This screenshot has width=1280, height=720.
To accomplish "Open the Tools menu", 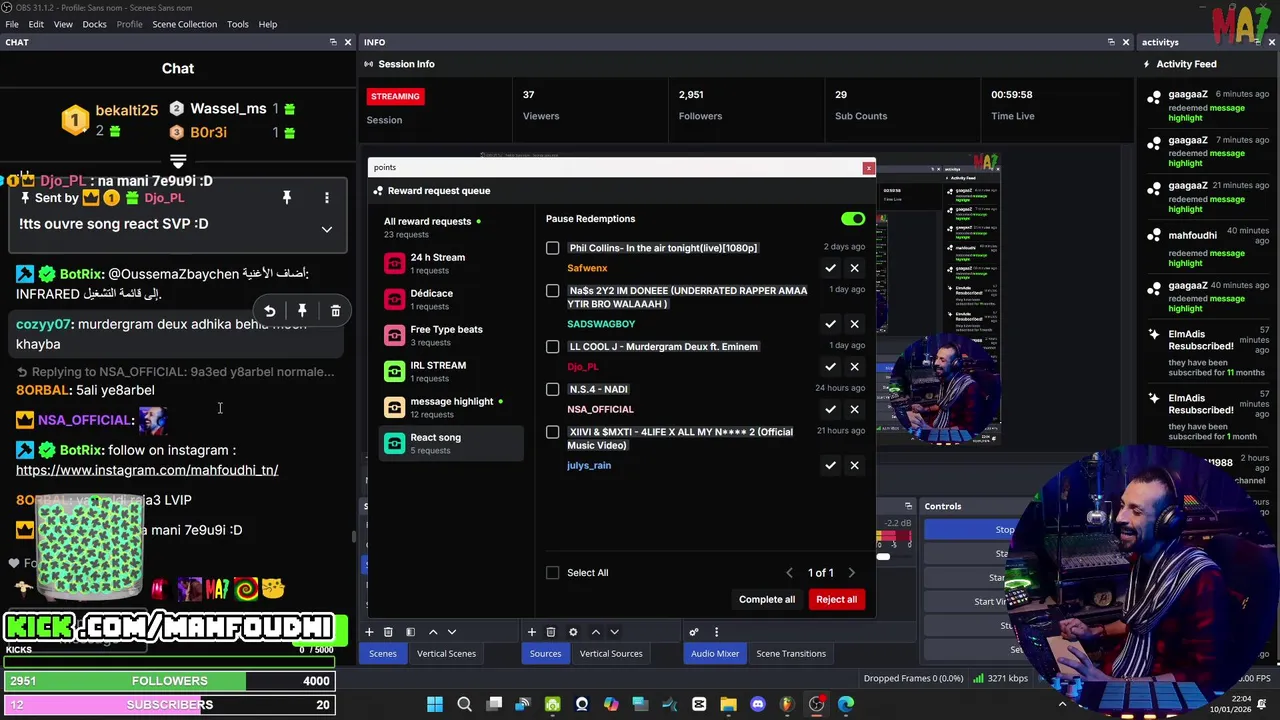I will click(x=237, y=24).
